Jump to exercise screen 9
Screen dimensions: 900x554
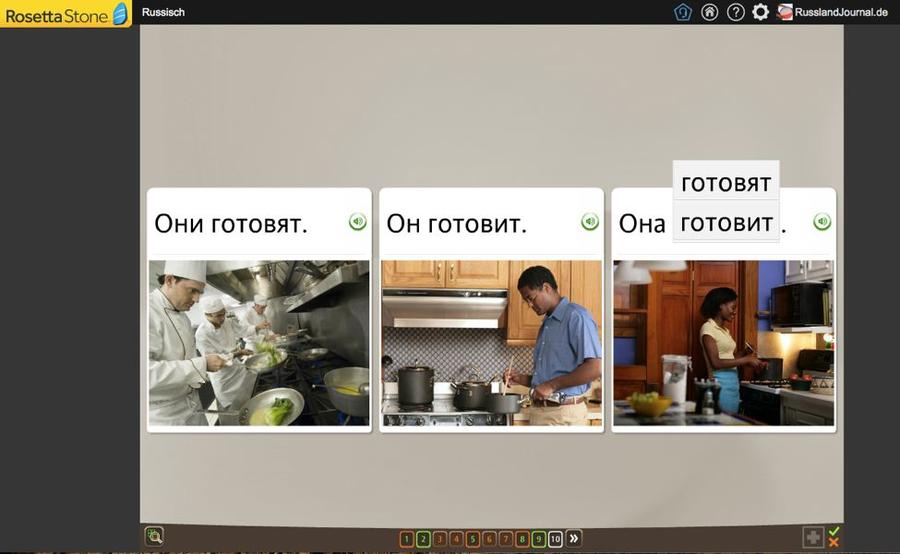coord(539,539)
